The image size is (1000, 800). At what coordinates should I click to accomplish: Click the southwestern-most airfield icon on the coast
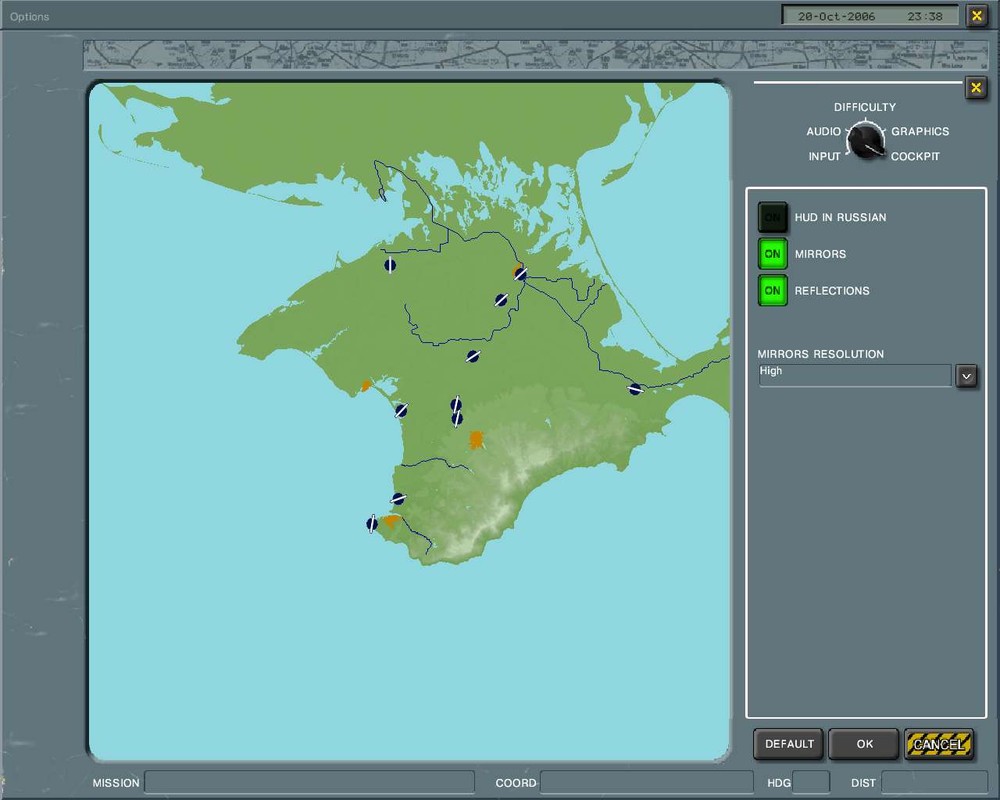(x=372, y=523)
